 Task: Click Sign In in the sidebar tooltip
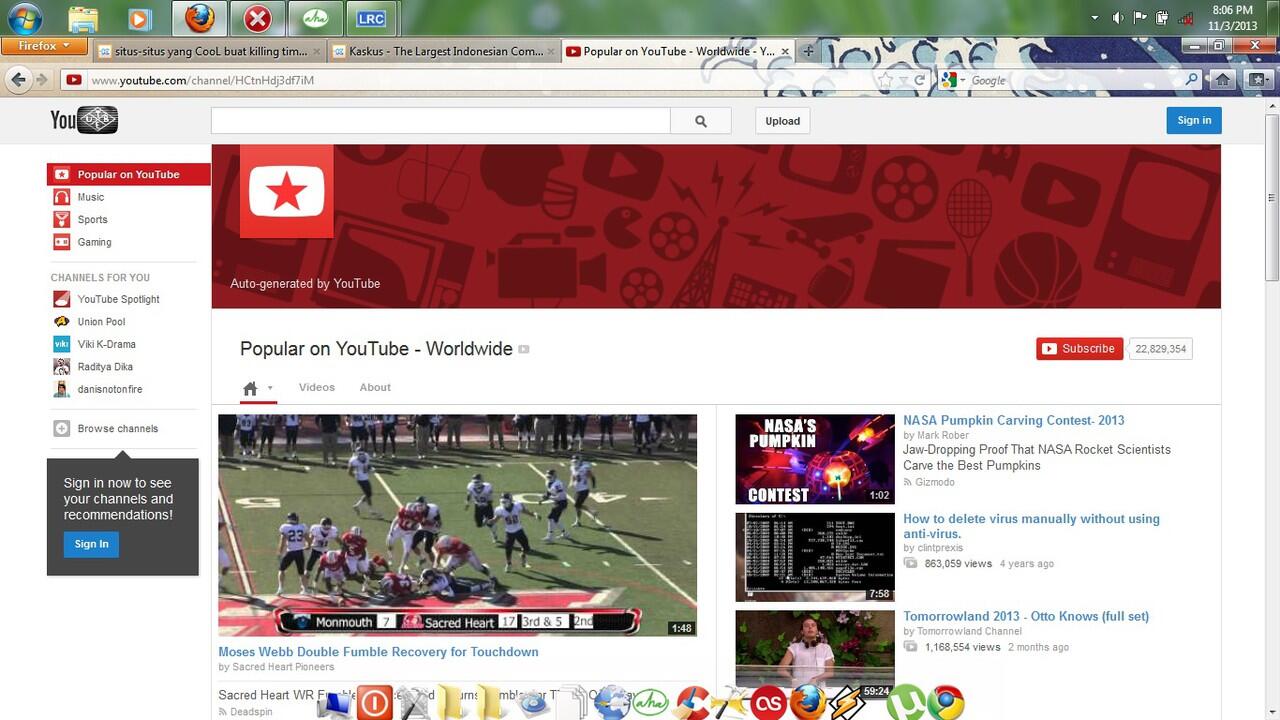[x=91, y=544]
